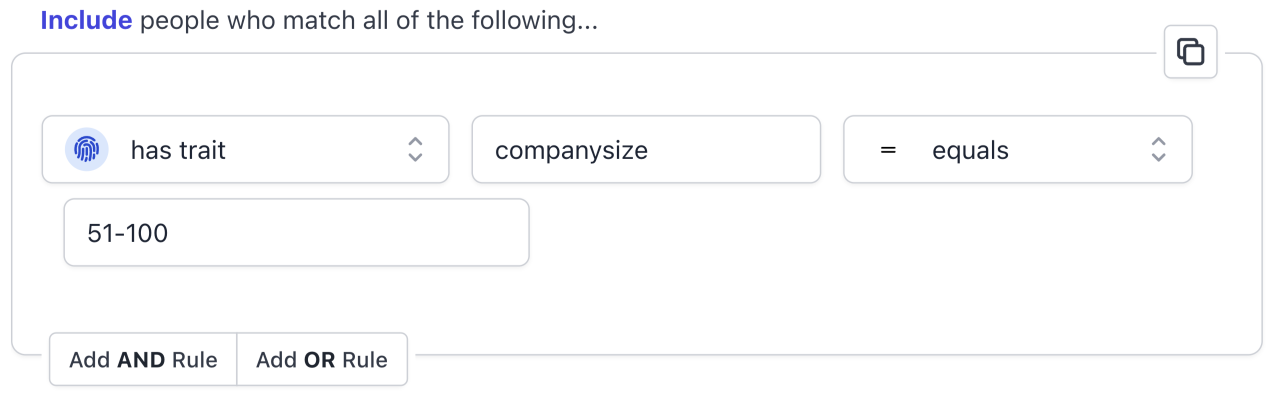Screen dimensions: 1281x400
Task: Toggle the Include filter mode link
Action: tap(86, 20)
